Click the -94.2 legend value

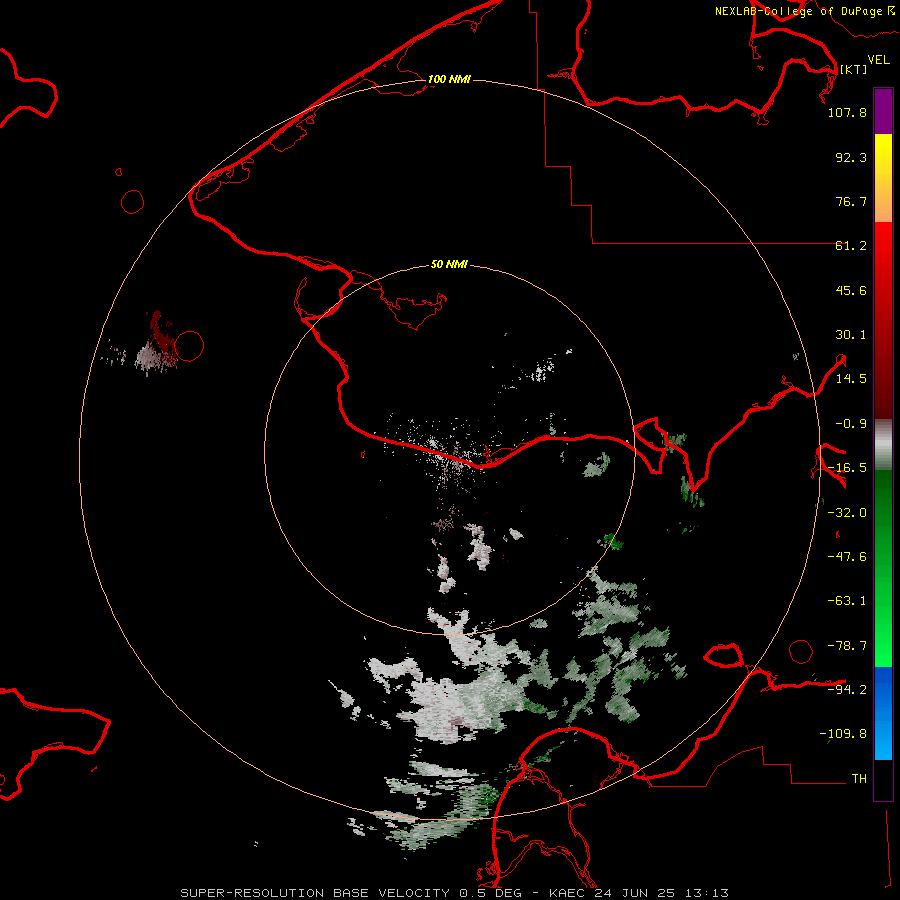(x=847, y=689)
